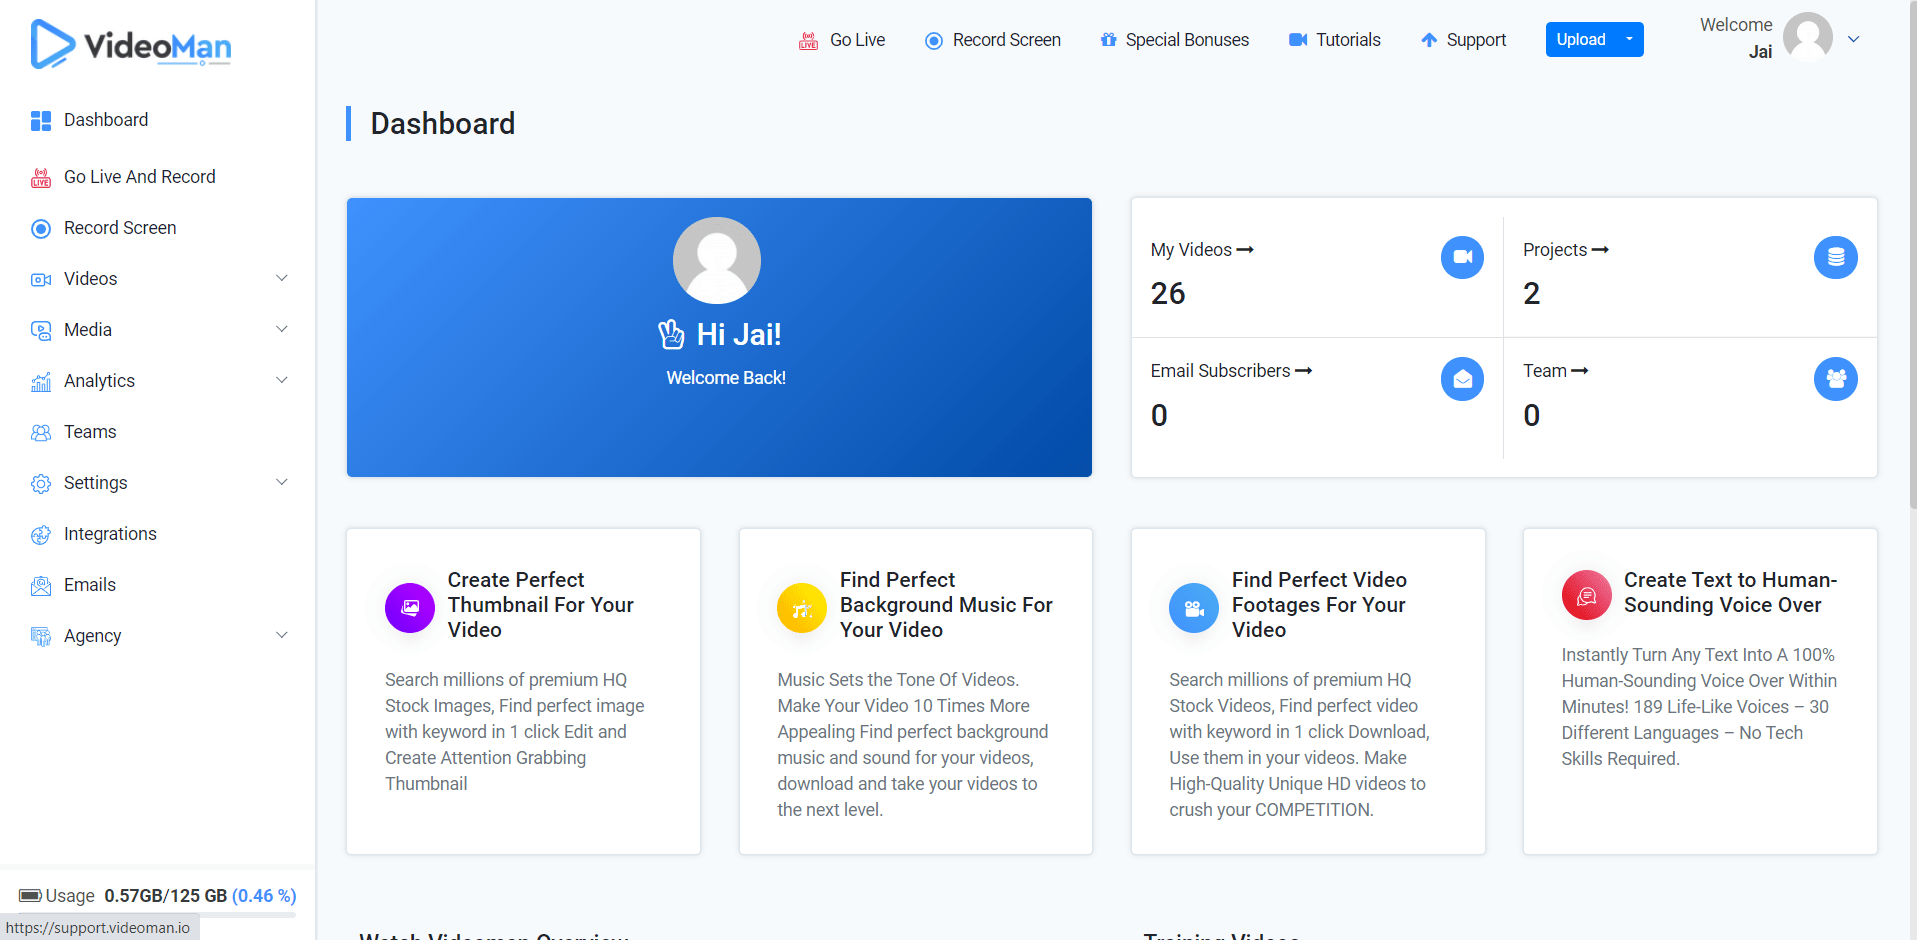Open the Email Subscribers link
Image resolution: width=1917 pixels, height=940 pixels.
coord(1231,371)
